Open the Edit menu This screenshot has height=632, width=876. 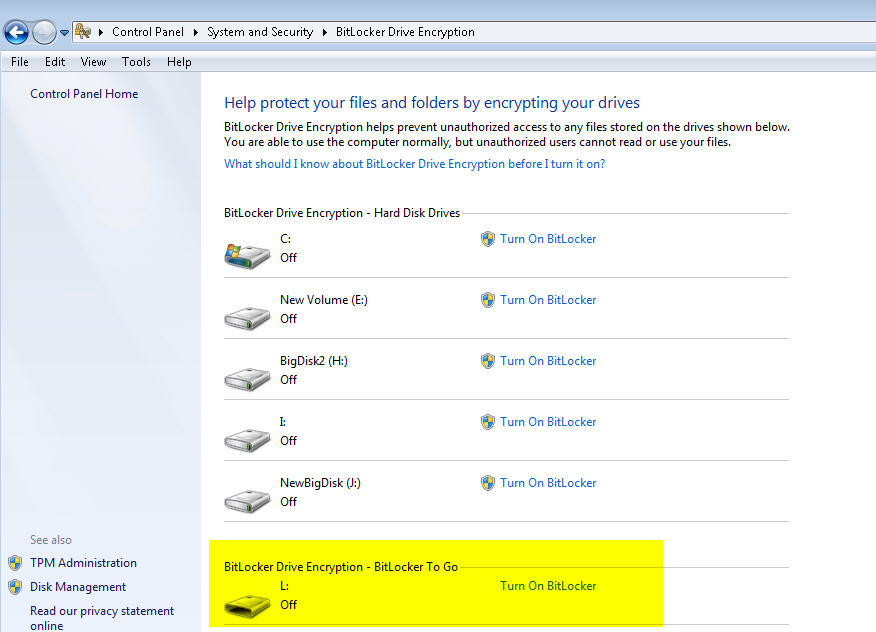tap(55, 61)
